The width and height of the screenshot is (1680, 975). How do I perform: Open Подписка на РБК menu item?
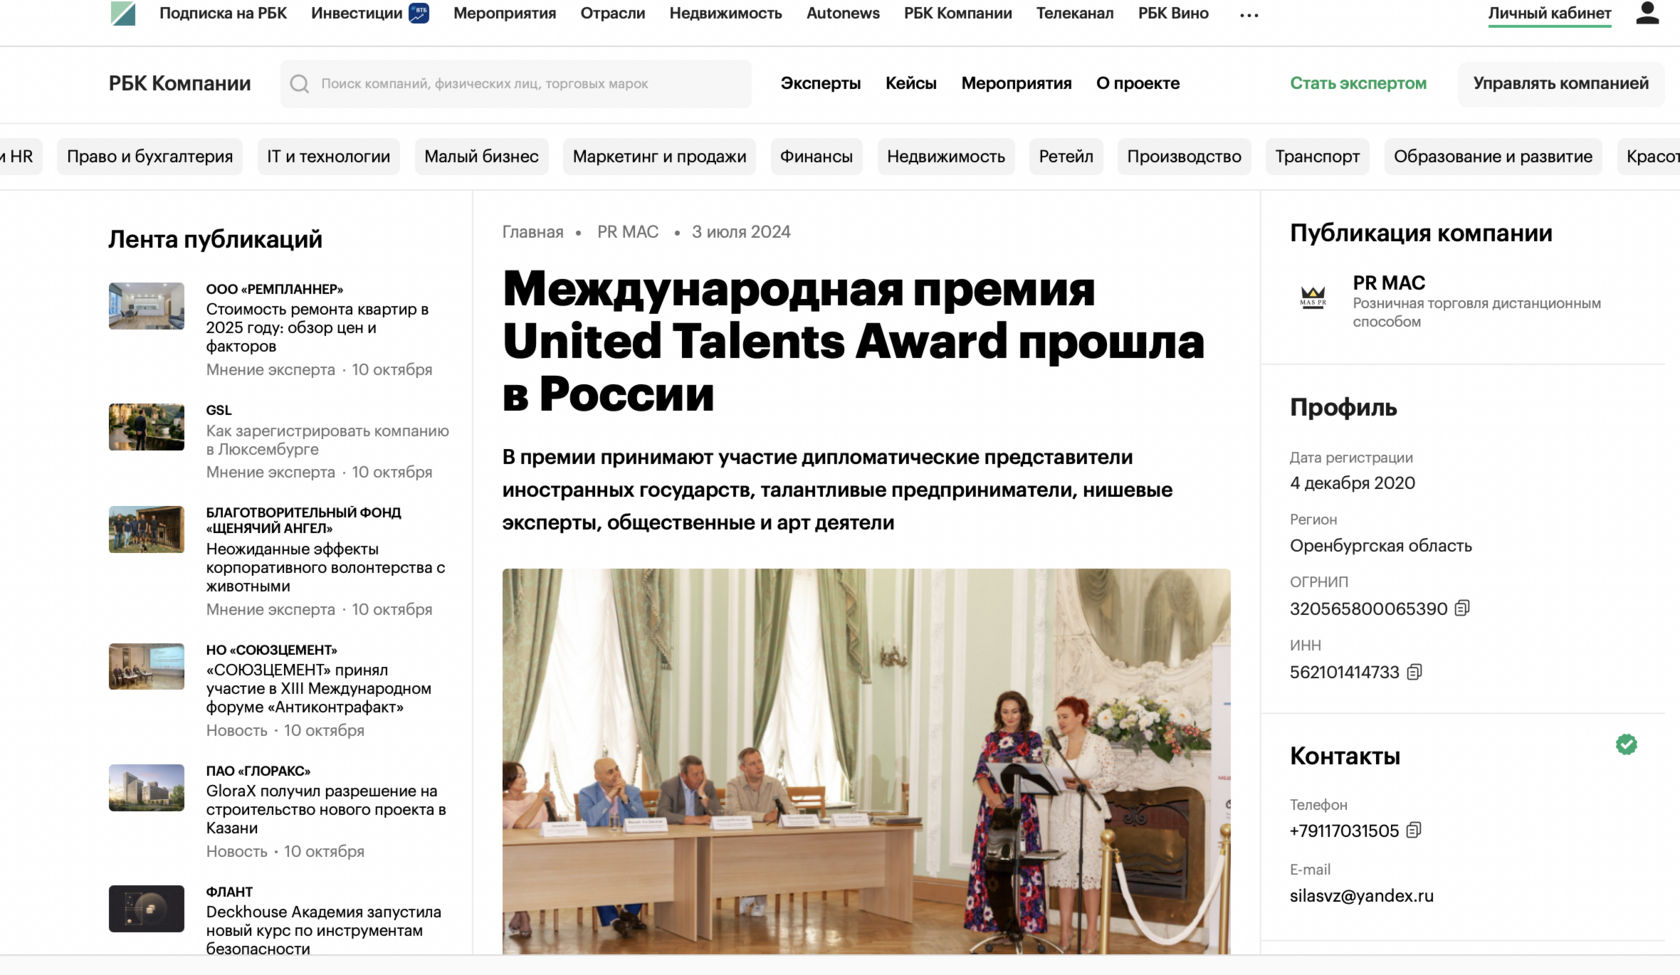tap(223, 13)
